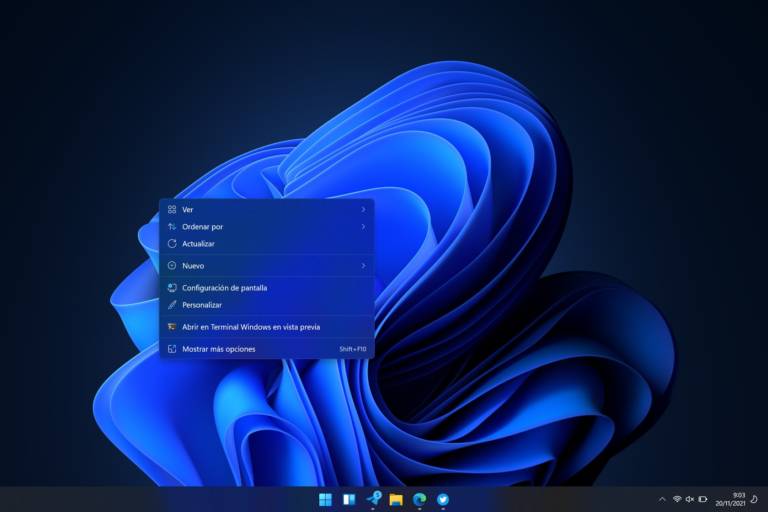Open File Explorer from taskbar
768x512 pixels.
(x=396, y=499)
